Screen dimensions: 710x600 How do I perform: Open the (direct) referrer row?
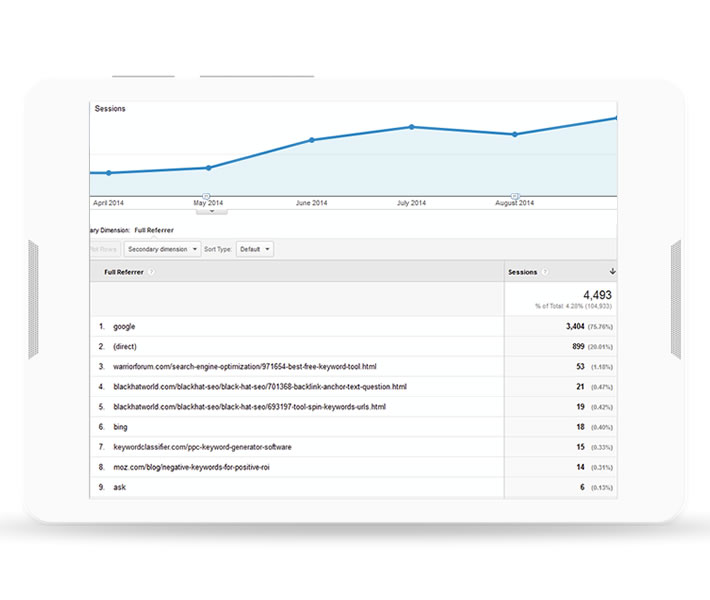point(127,346)
